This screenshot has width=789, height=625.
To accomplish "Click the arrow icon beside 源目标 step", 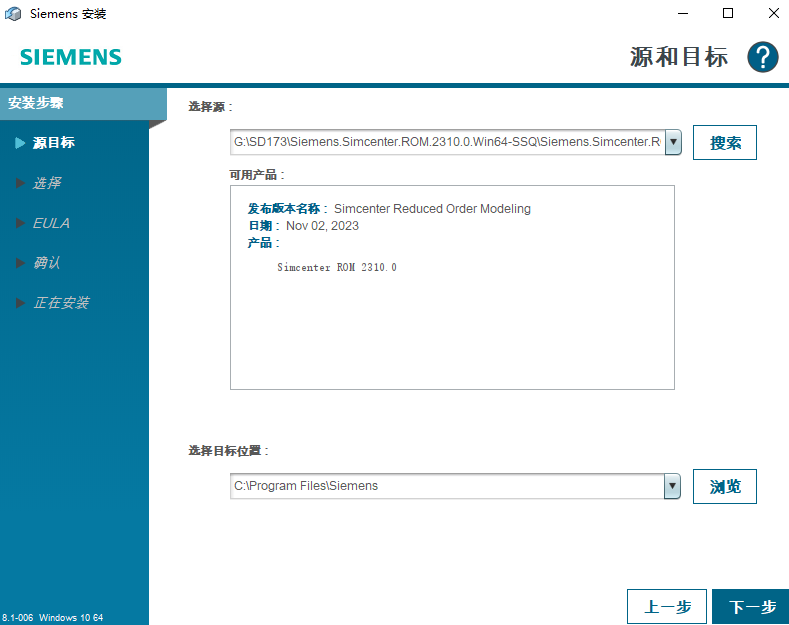I will (20, 143).
